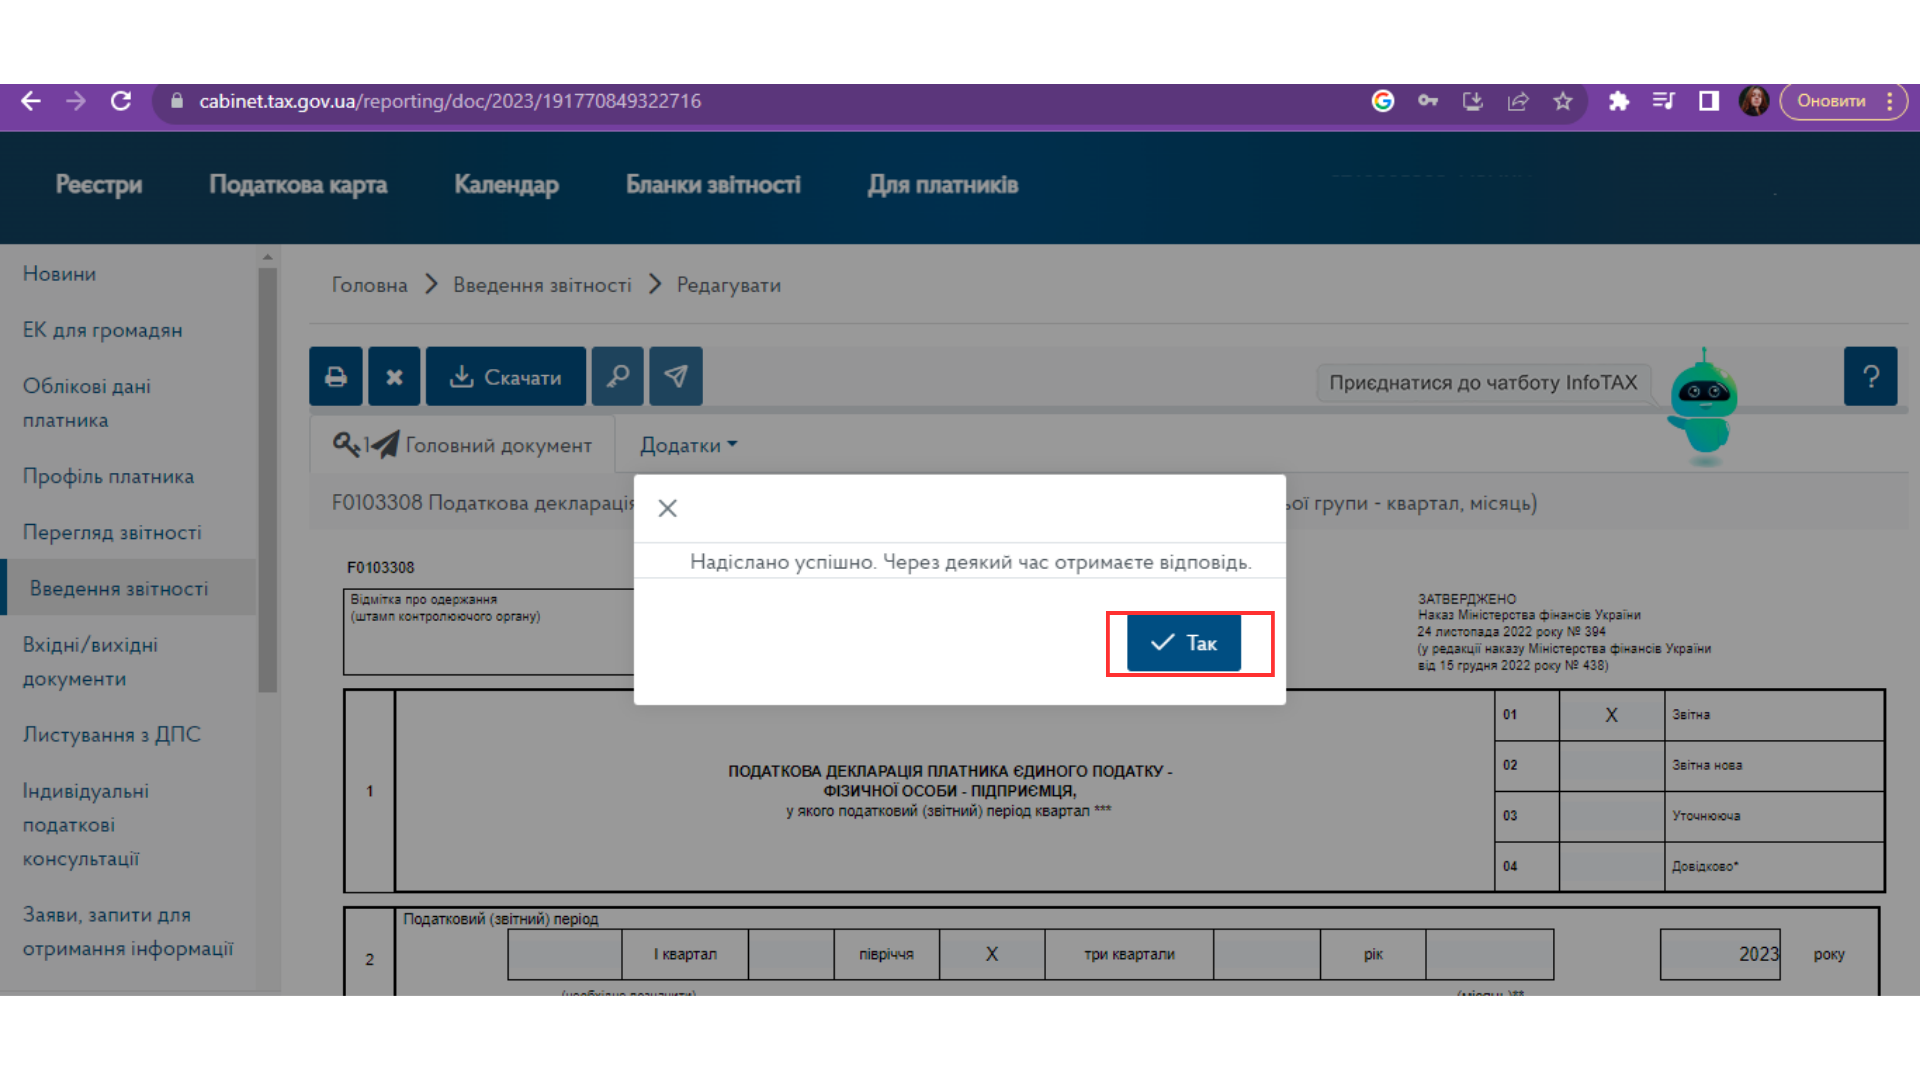Screen dimensions: 1920x1080
Task: Click the key sign document icon button
Action: point(617,376)
